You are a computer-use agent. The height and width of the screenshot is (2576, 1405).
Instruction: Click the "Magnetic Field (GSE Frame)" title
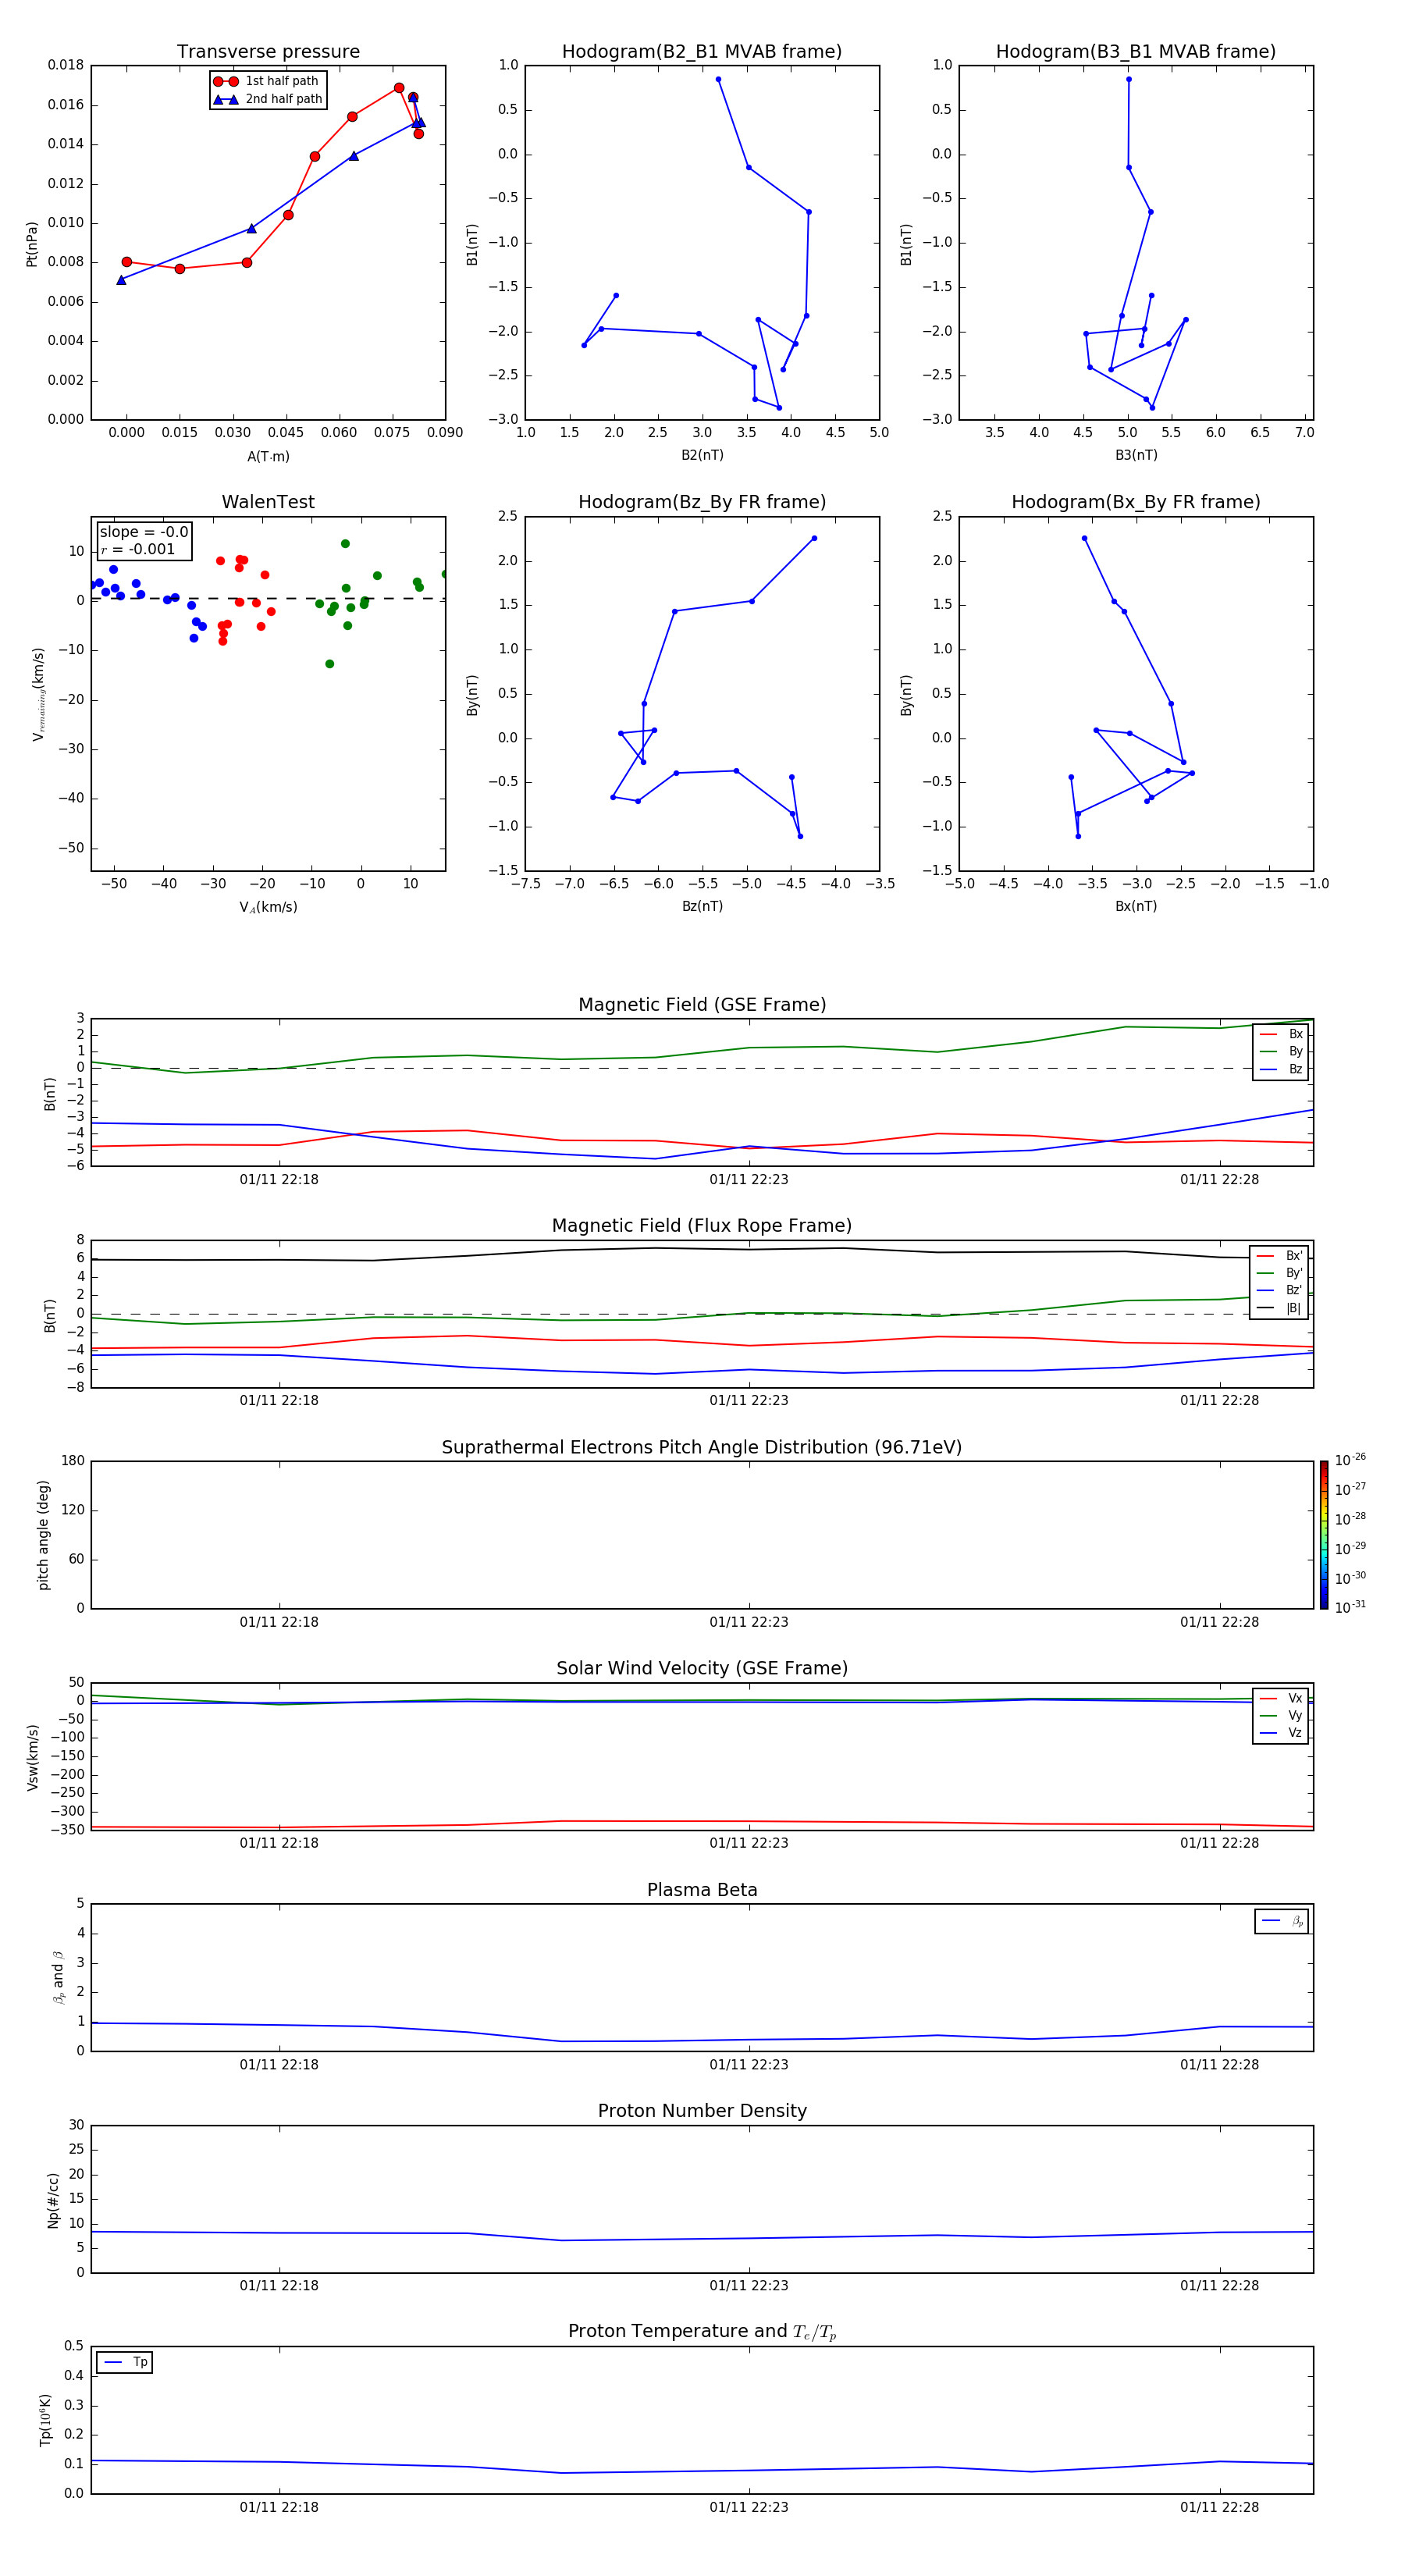[702, 1005]
